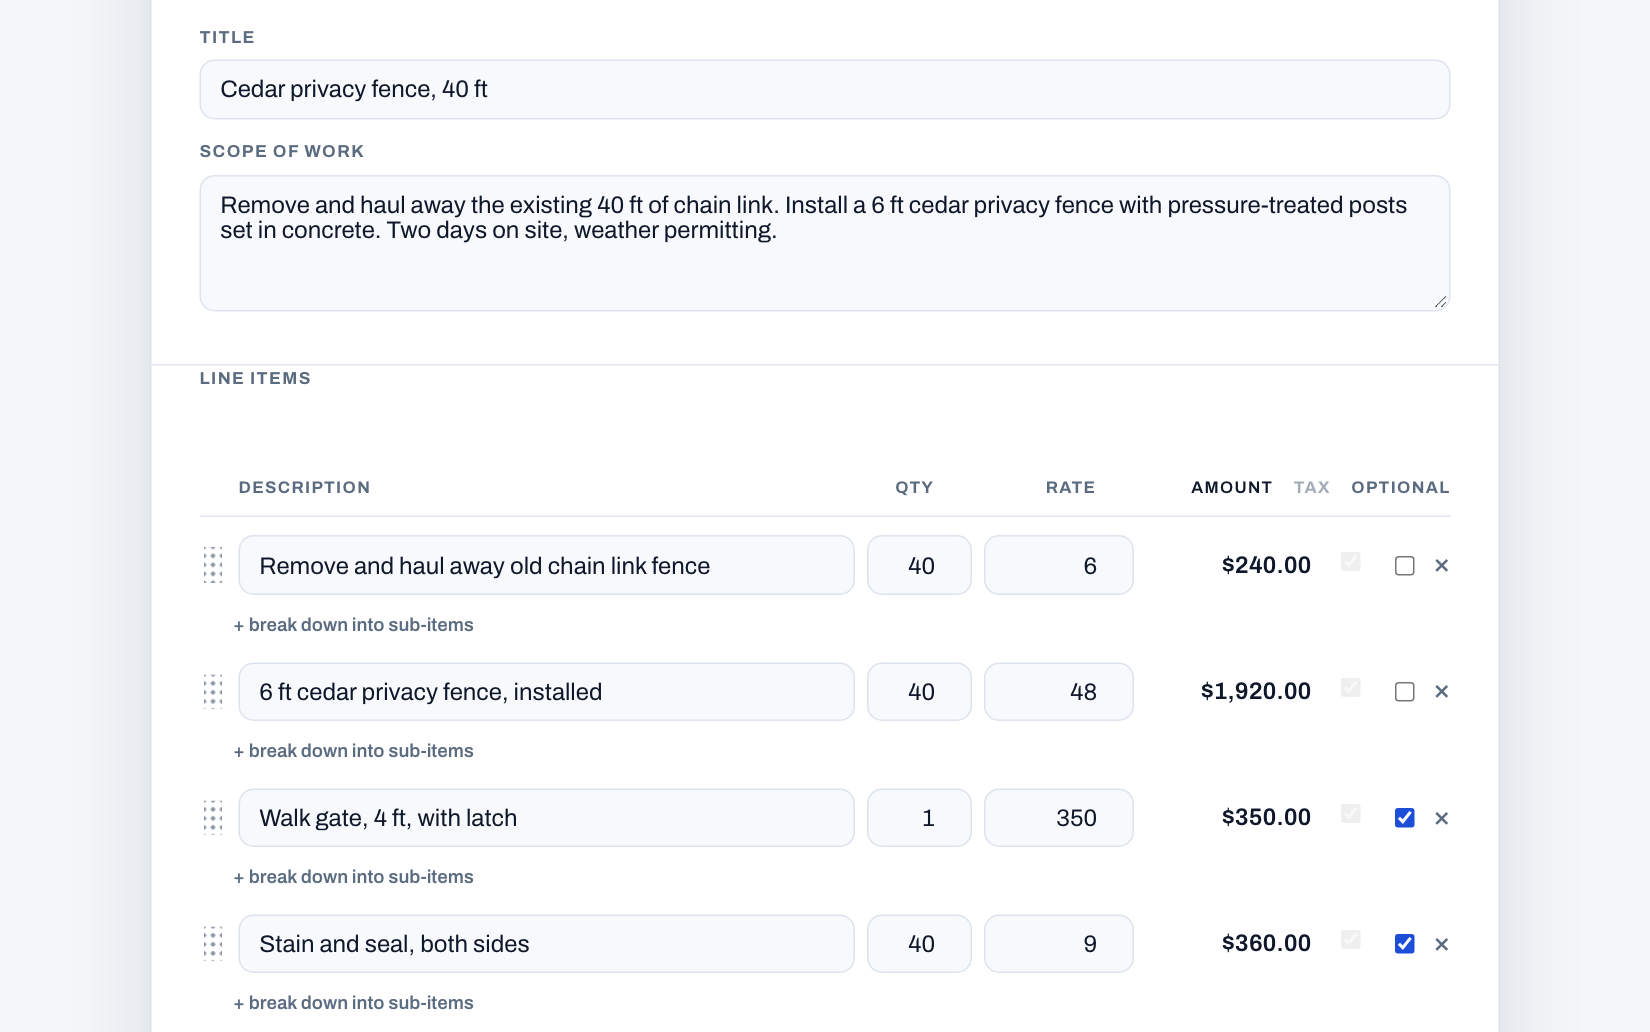The height and width of the screenshot is (1032, 1650).
Task: Uncheck optional for Walk gate item
Action: coord(1405,818)
